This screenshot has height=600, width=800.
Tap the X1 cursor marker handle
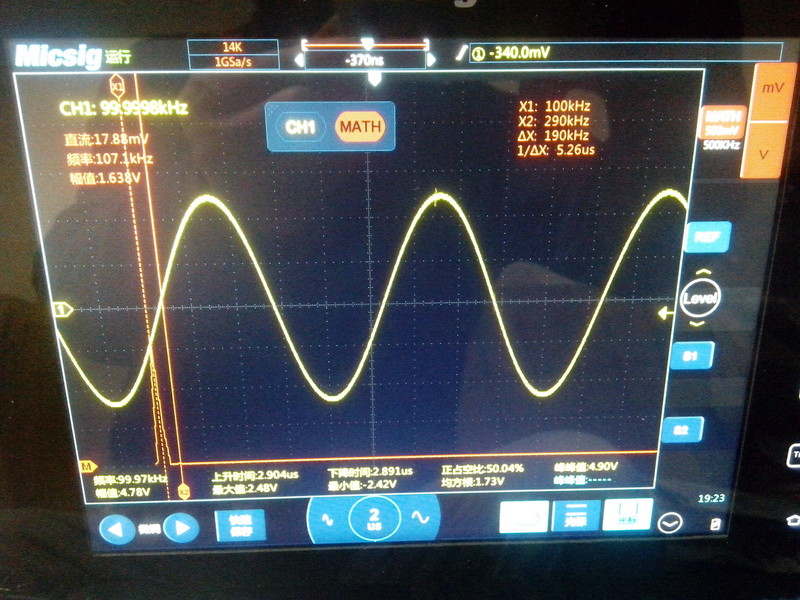click(x=117, y=88)
